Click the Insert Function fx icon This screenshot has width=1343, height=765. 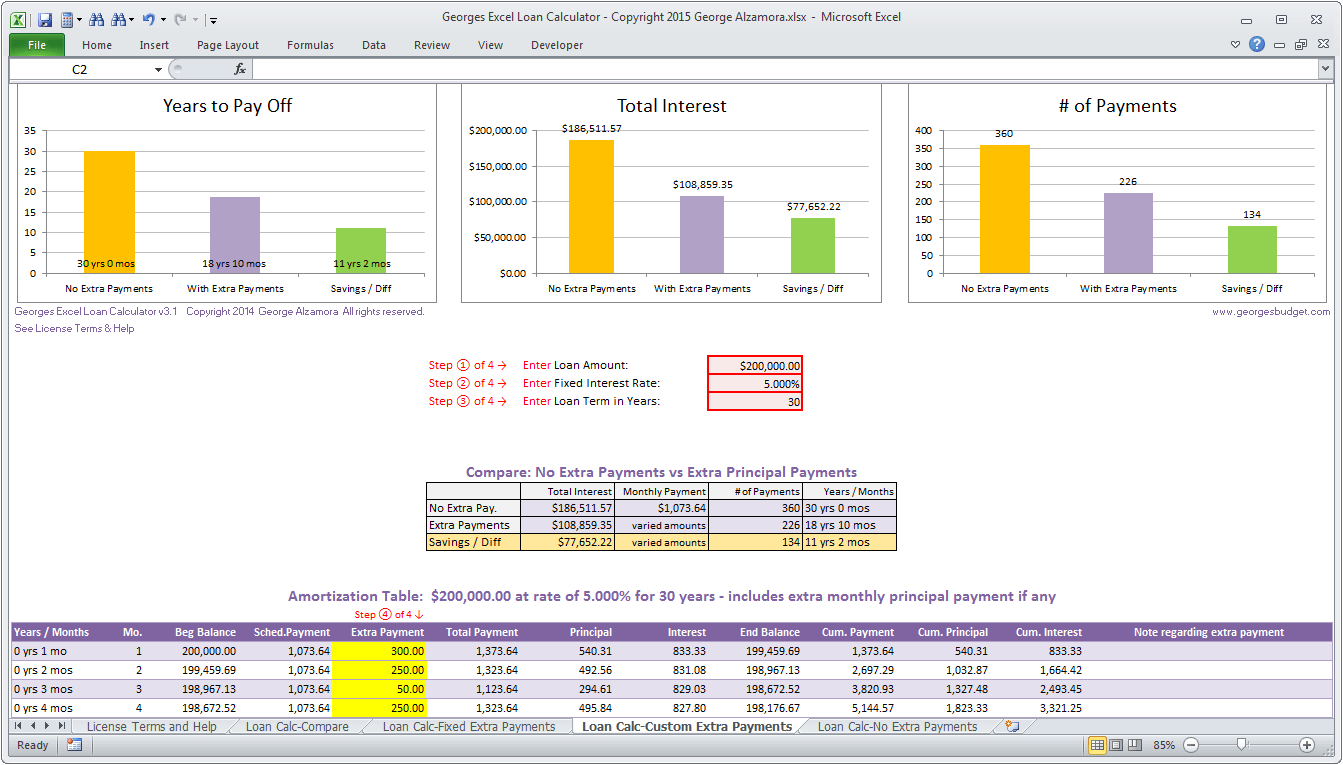pyautogui.click(x=240, y=69)
